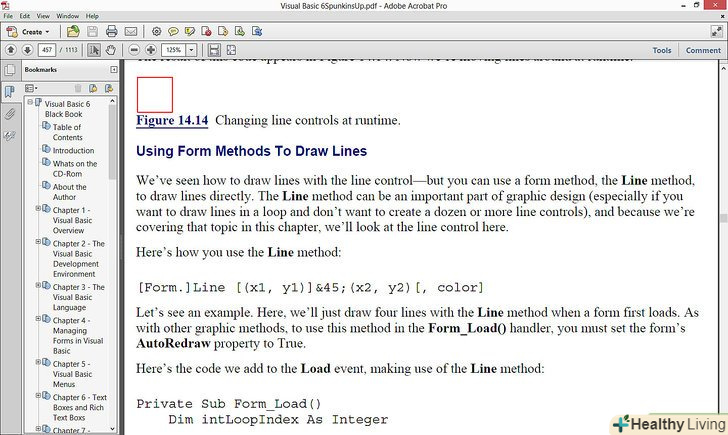Go to next page arrow
The image size is (728, 435).
click(x=27, y=50)
